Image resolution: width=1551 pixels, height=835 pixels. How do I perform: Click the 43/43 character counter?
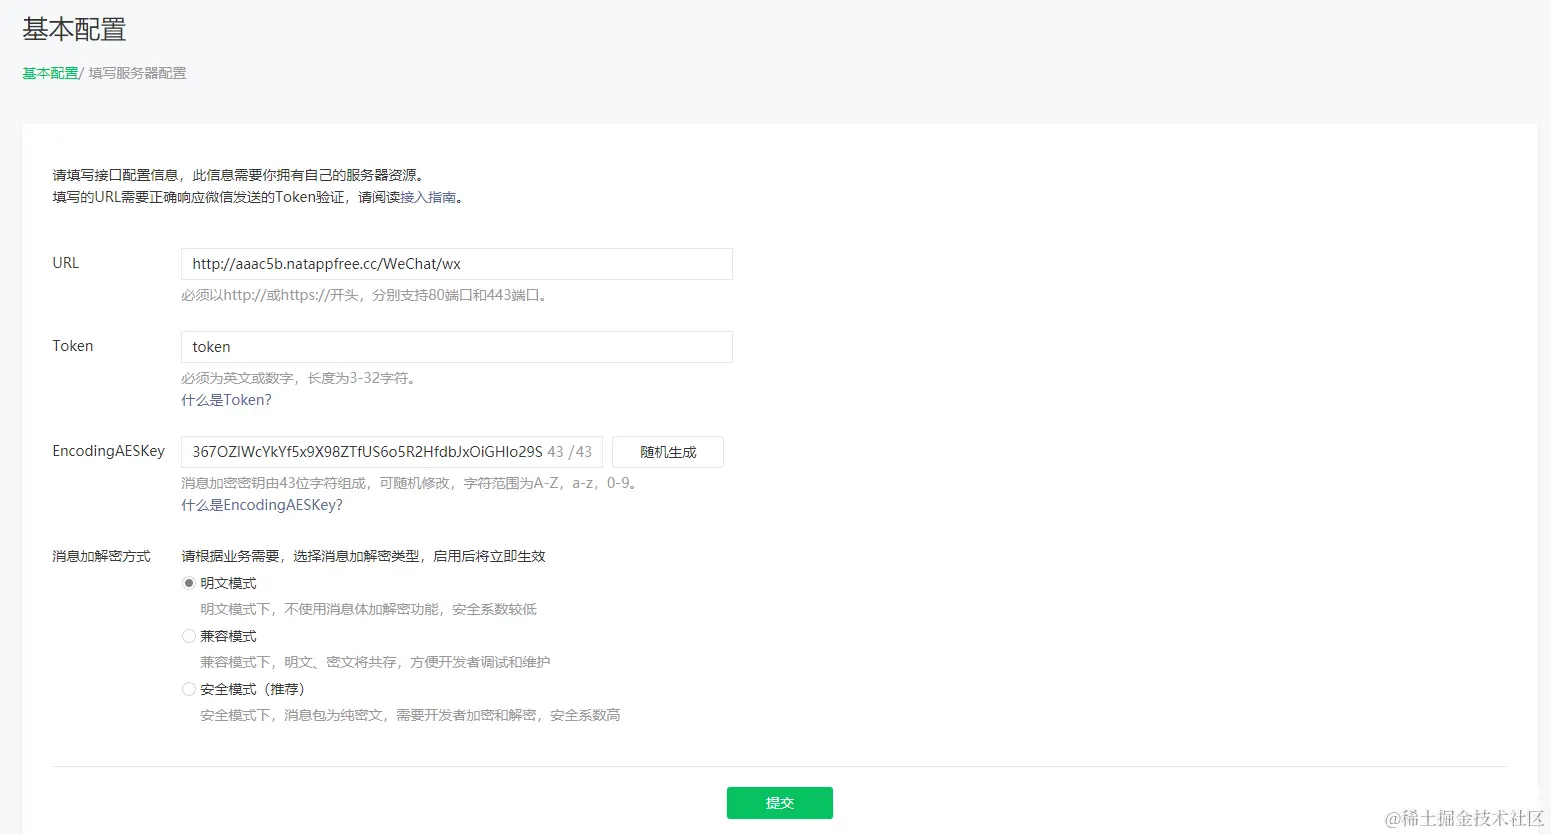[571, 451]
